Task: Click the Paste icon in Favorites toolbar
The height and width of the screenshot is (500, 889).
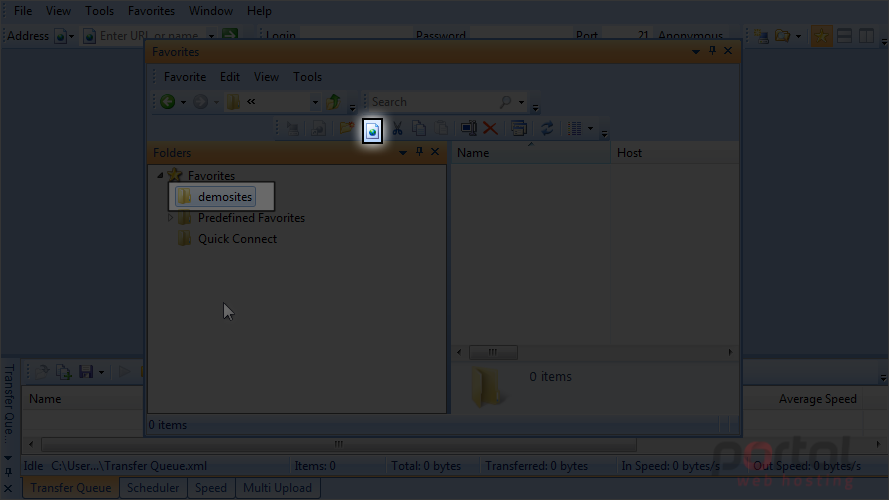Action: 441,128
